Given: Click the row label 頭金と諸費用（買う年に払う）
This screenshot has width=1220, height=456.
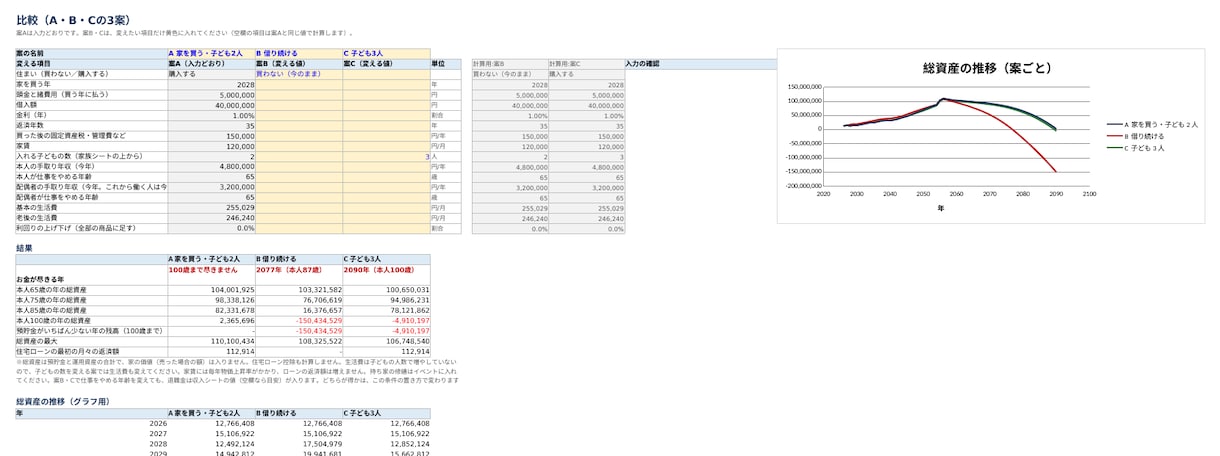Looking at the screenshot, I should (91, 95).
